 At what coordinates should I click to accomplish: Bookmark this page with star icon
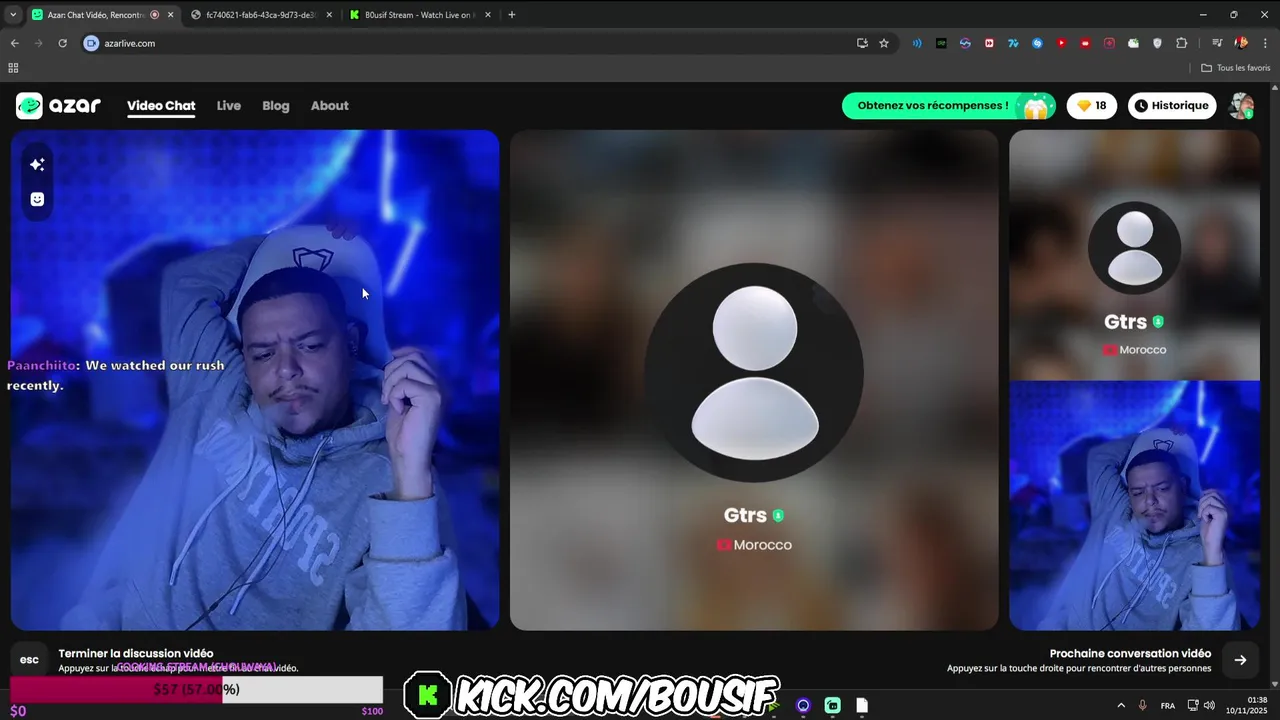click(884, 43)
